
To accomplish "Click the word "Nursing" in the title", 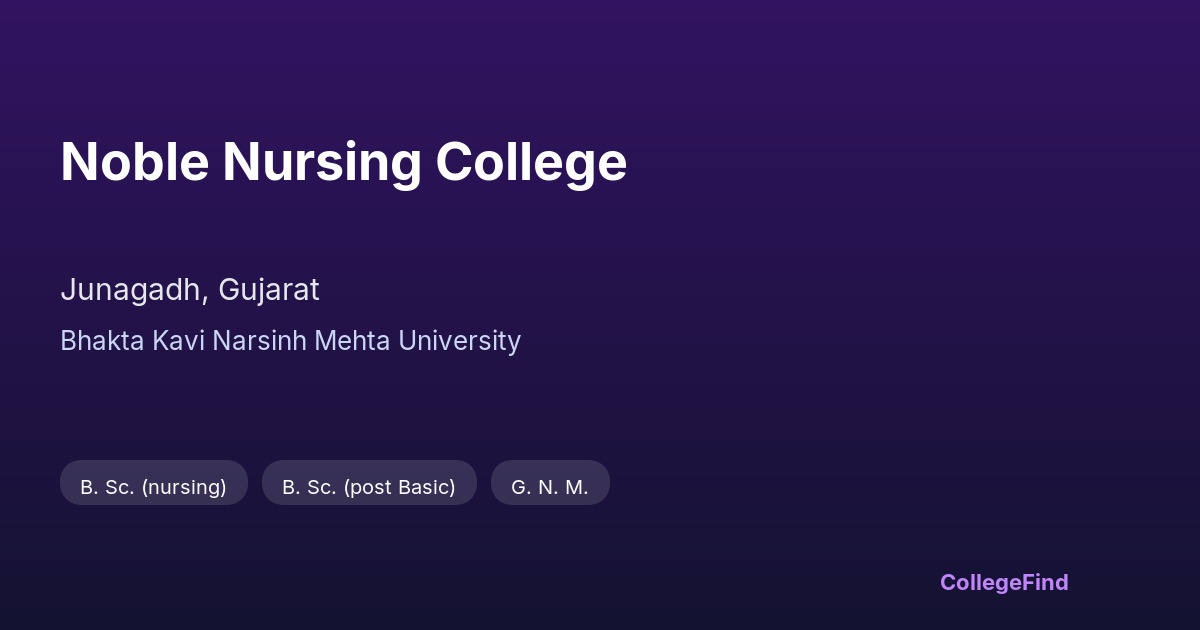I will pos(321,162).
